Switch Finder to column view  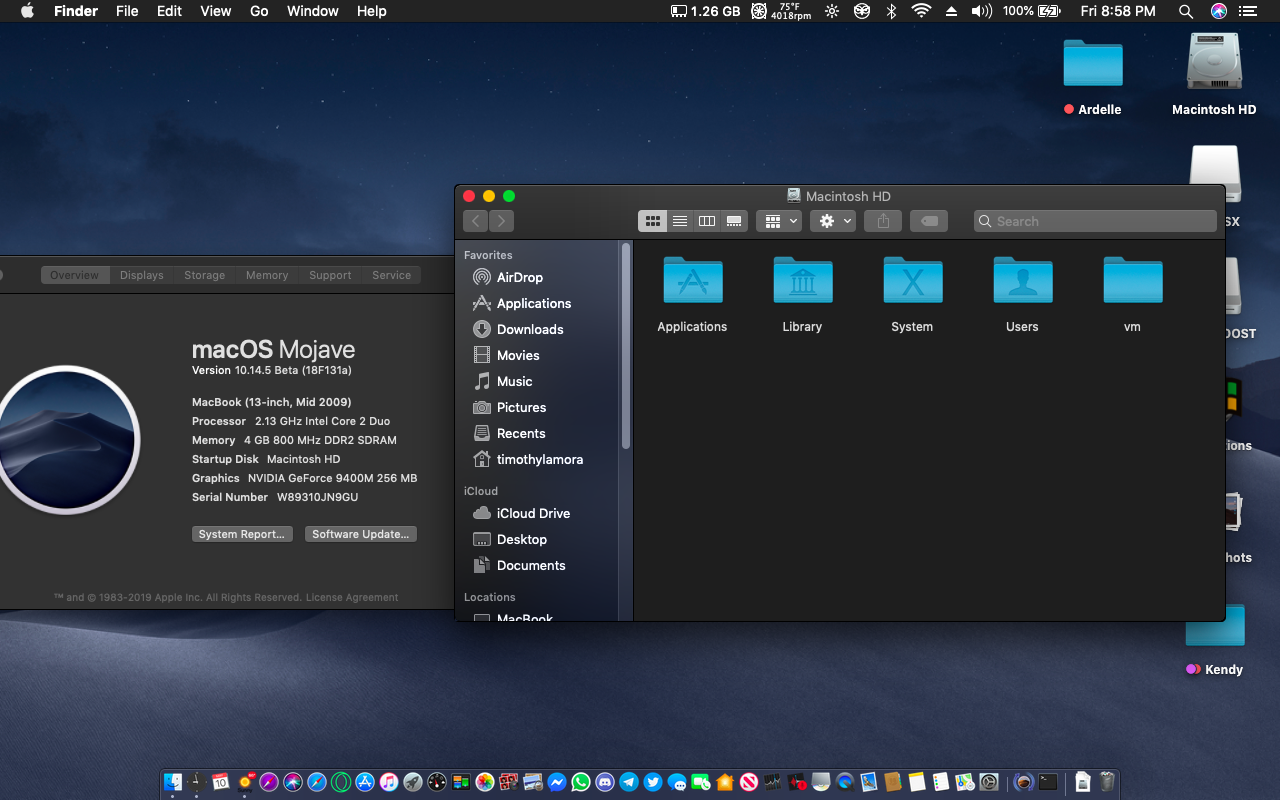[707, 221]
